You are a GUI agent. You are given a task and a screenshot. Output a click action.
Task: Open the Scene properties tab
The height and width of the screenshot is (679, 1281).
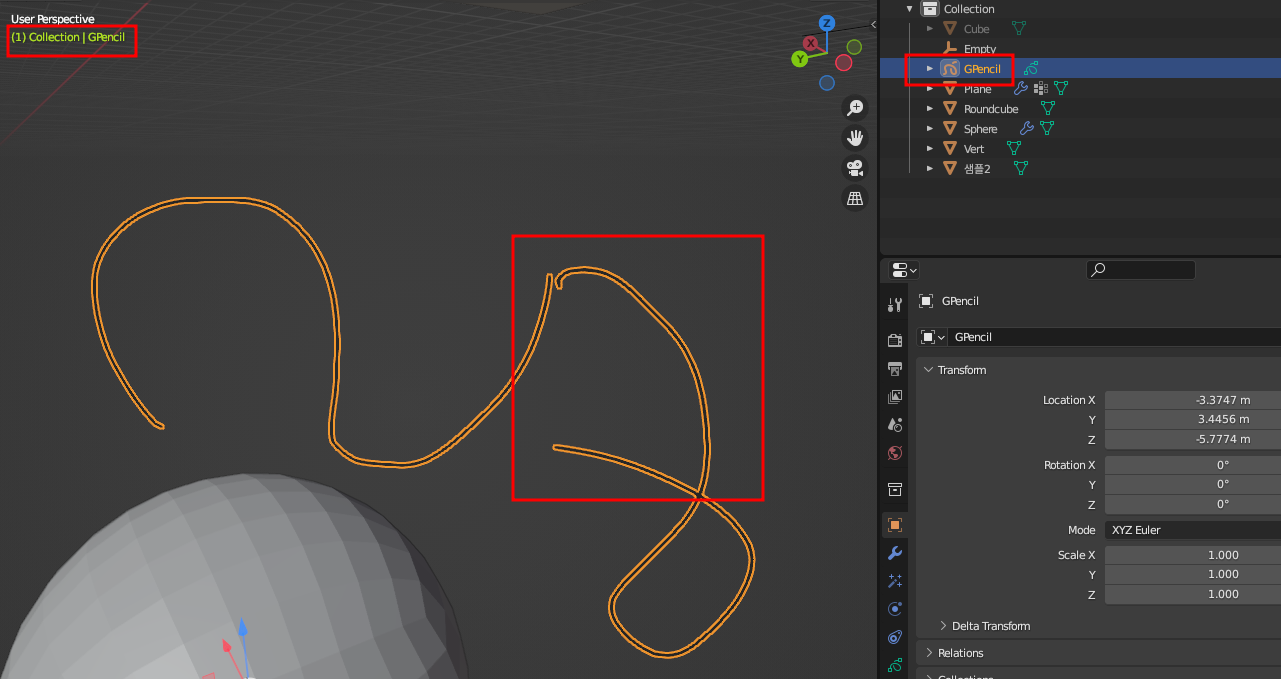tap(895, 425)
